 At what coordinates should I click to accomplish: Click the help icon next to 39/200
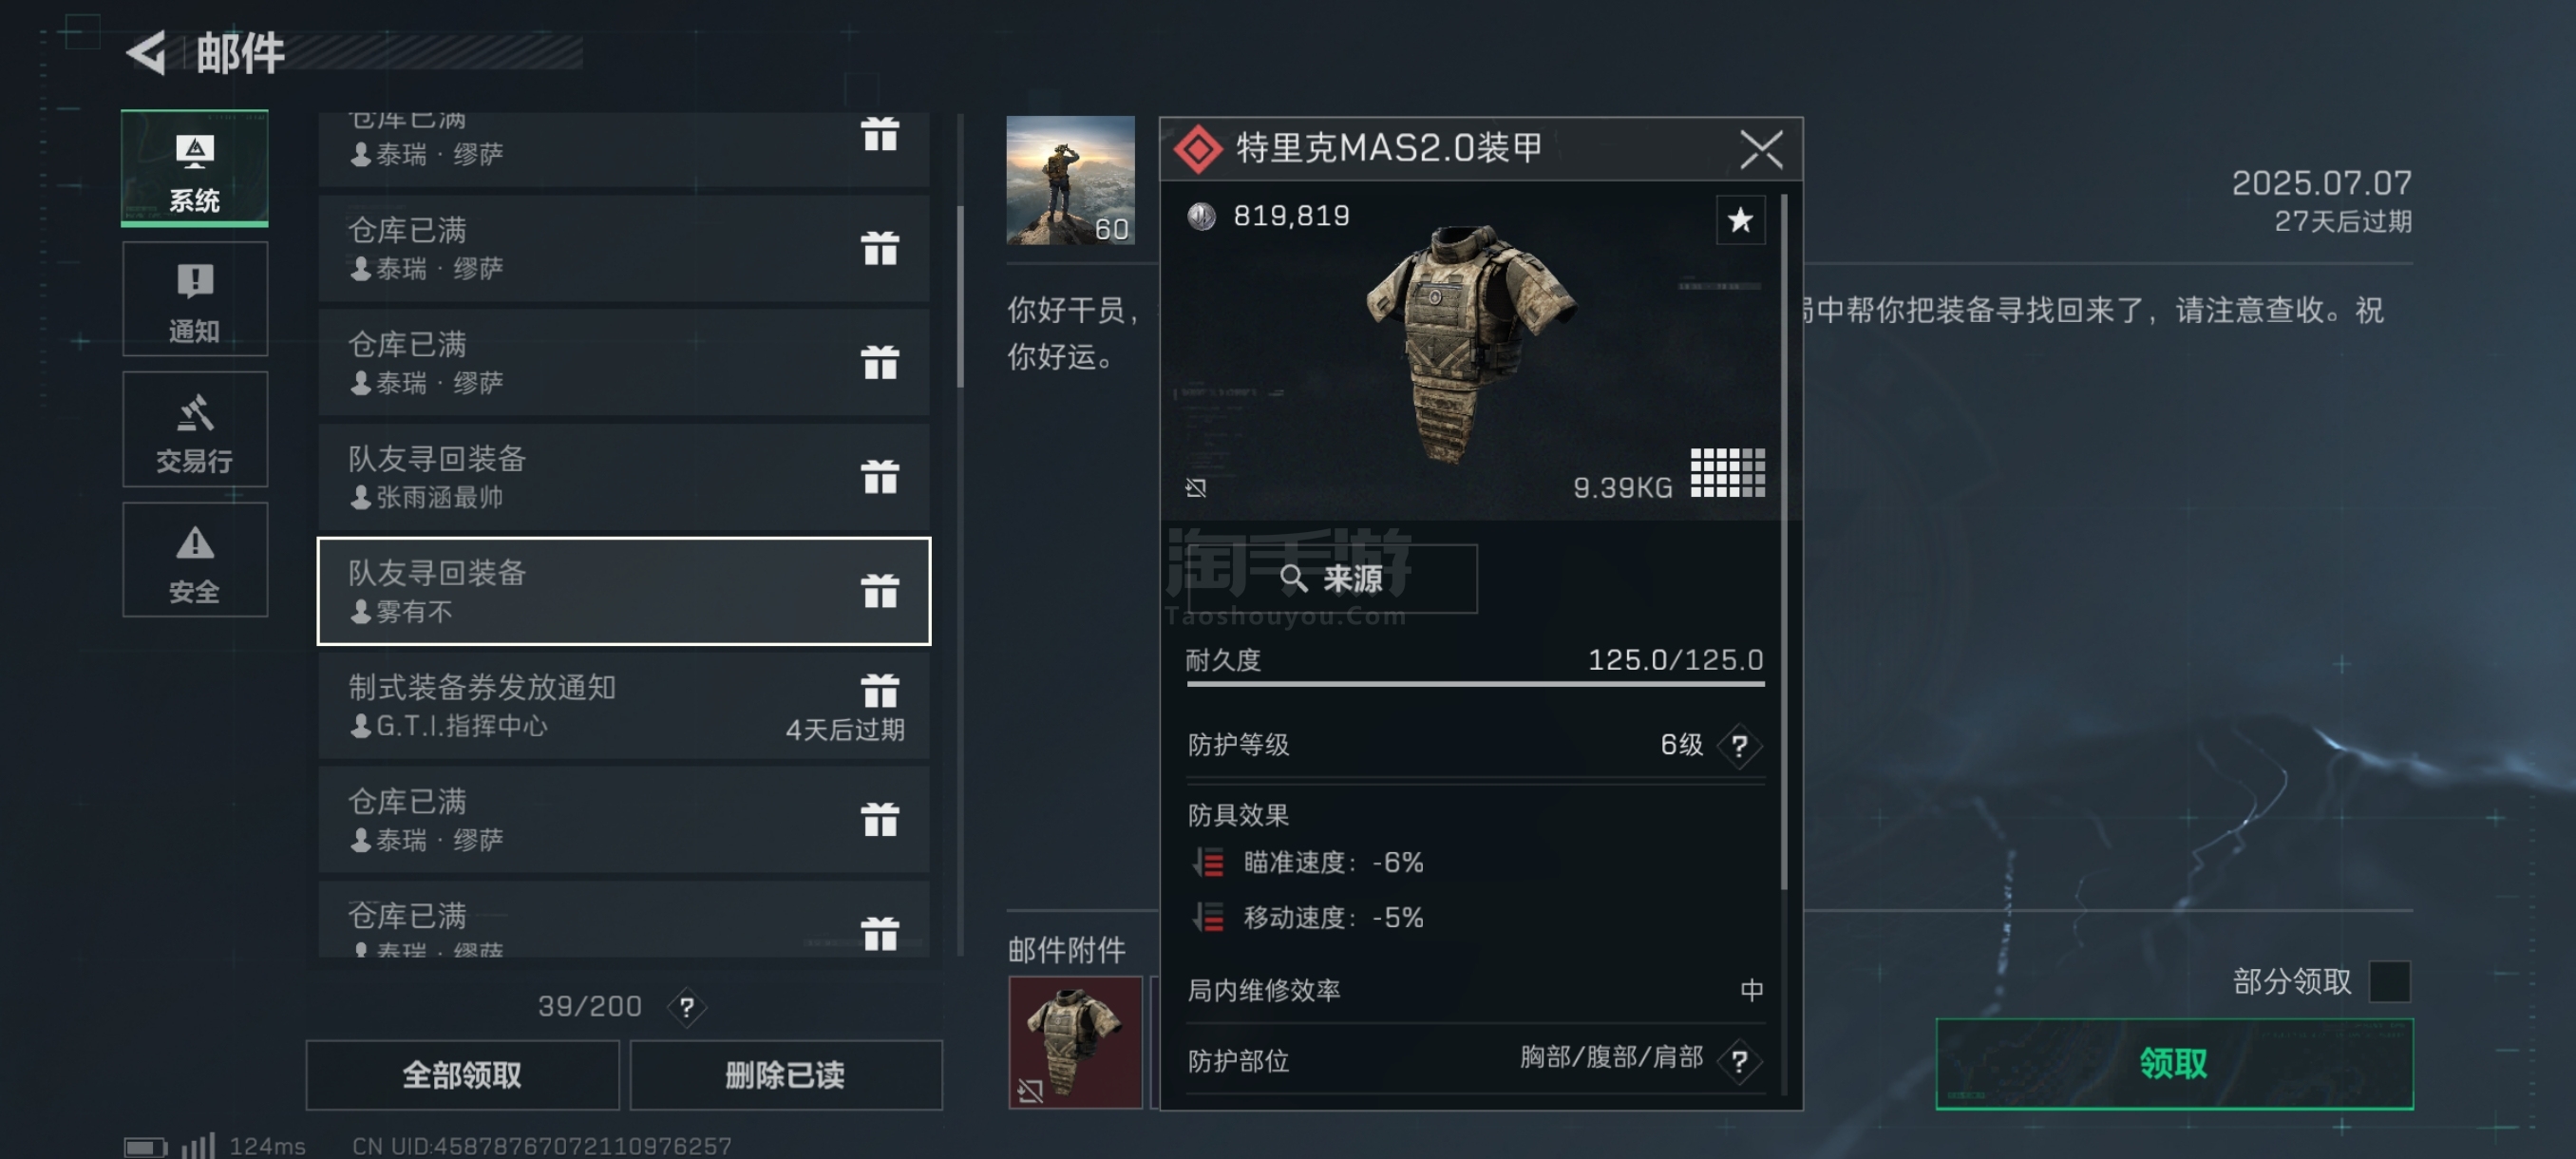pyautogui.click(x=686, y=1008)
